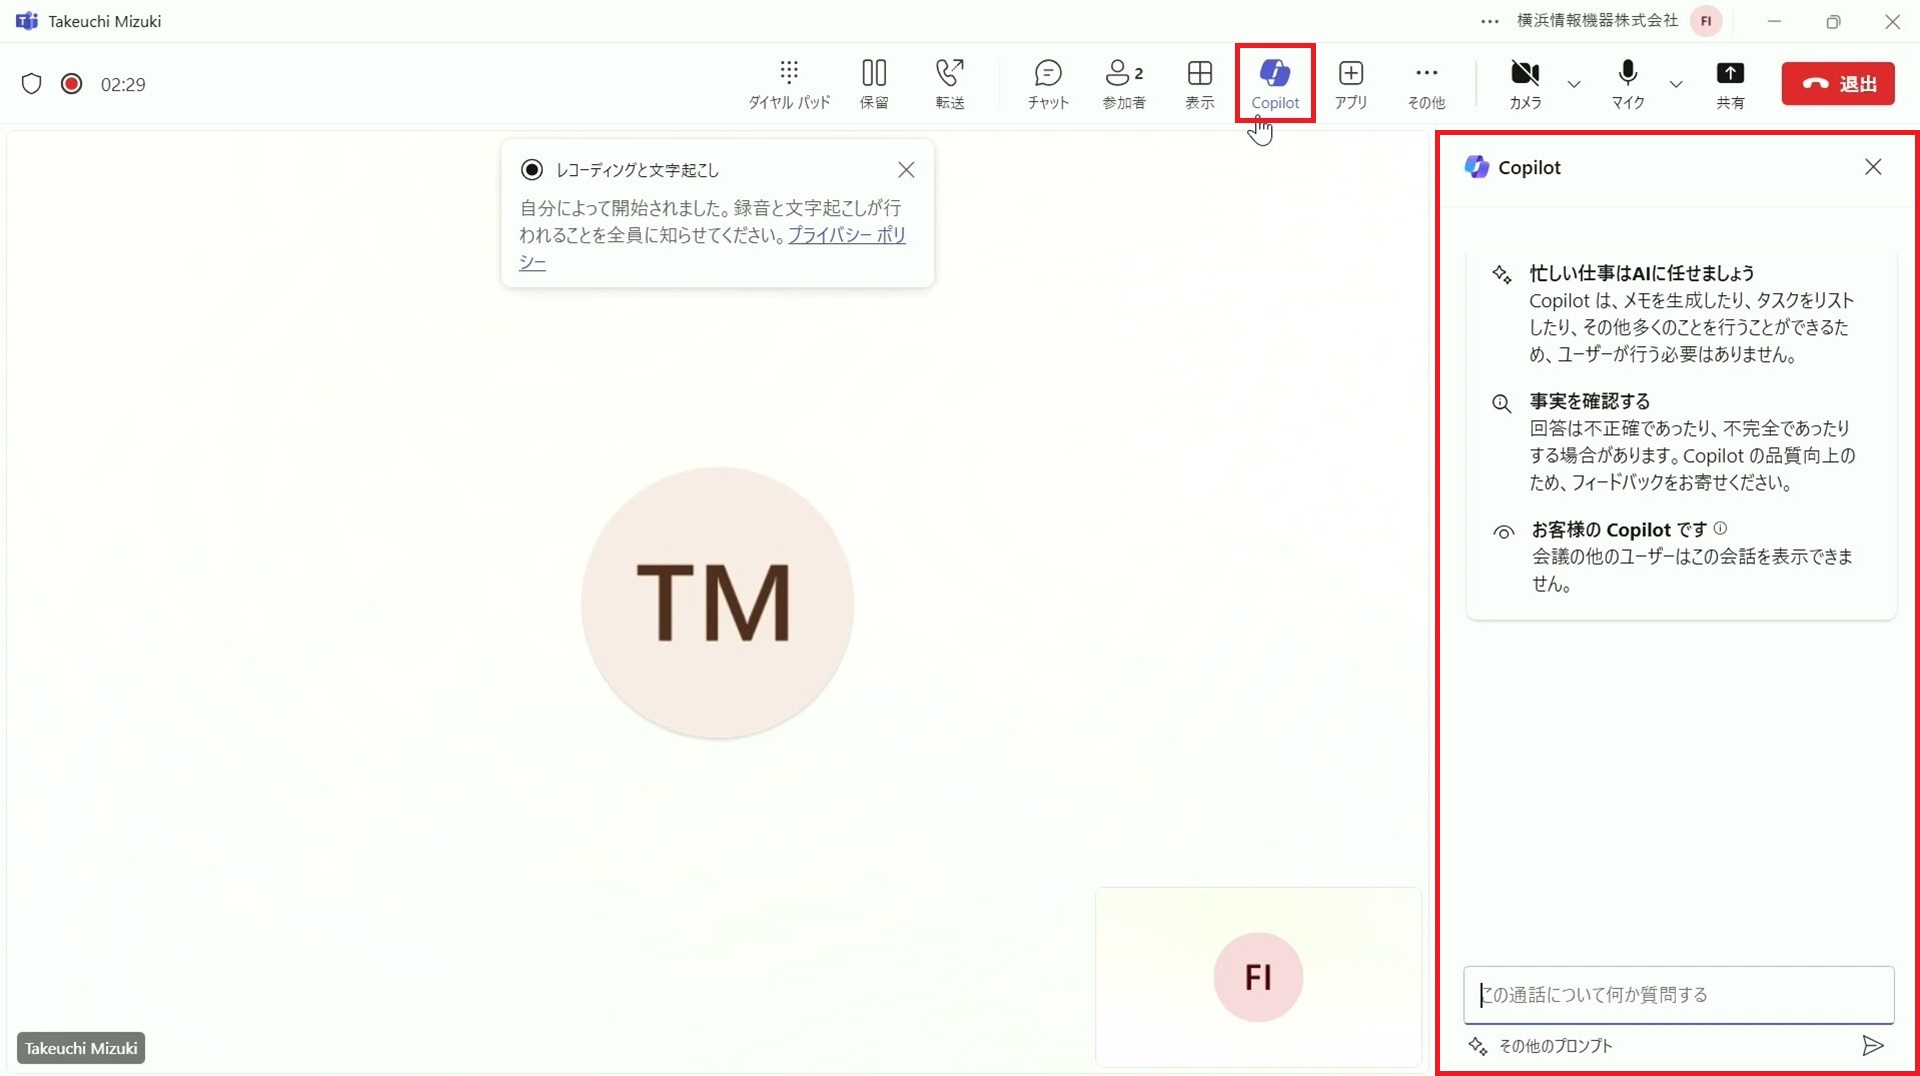Open the chat (チャット) panel

pyautogui.click(x=1048, y=84)
